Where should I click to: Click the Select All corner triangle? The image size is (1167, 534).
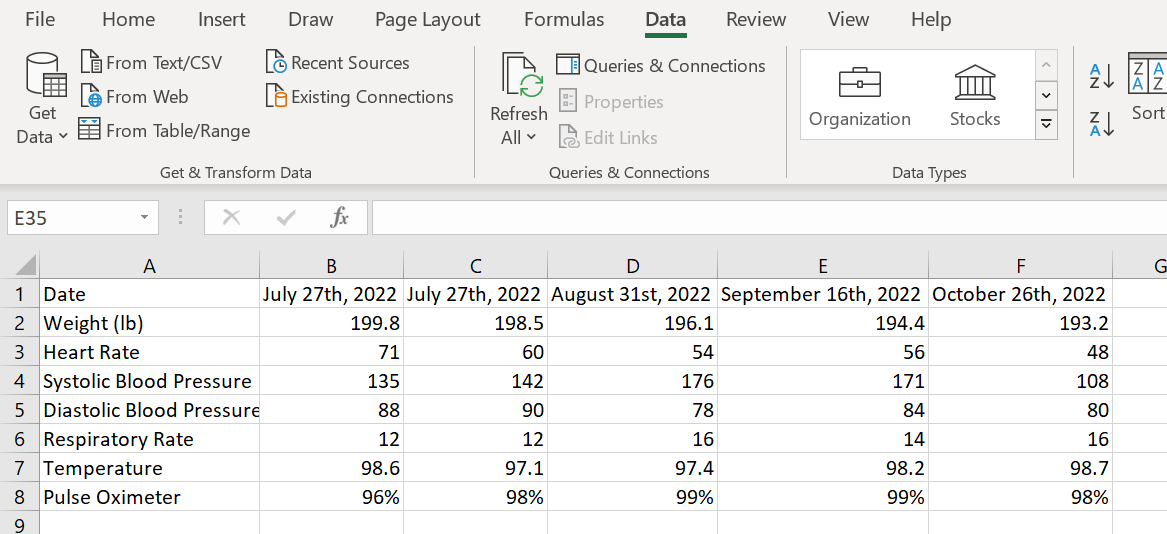(x=25, y=265)
